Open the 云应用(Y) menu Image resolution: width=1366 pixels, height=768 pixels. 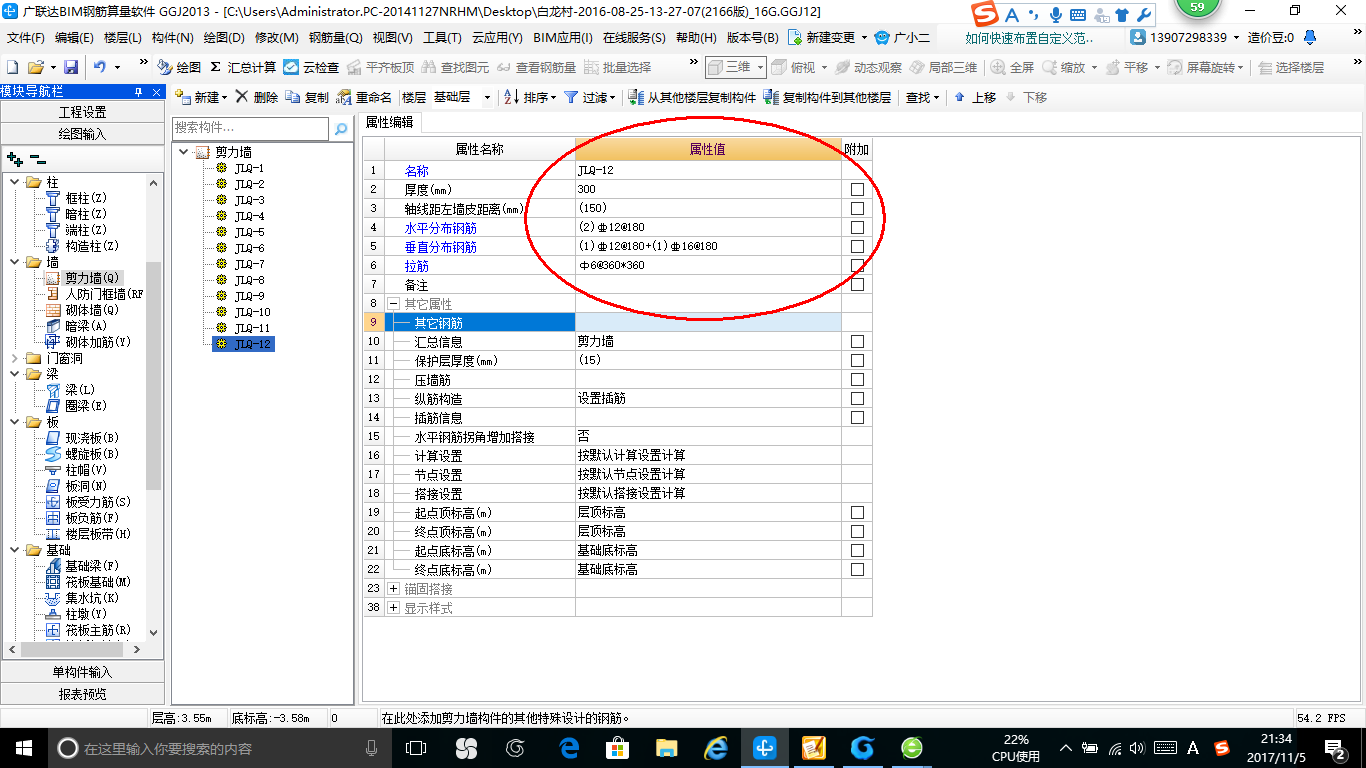(497, 38)
